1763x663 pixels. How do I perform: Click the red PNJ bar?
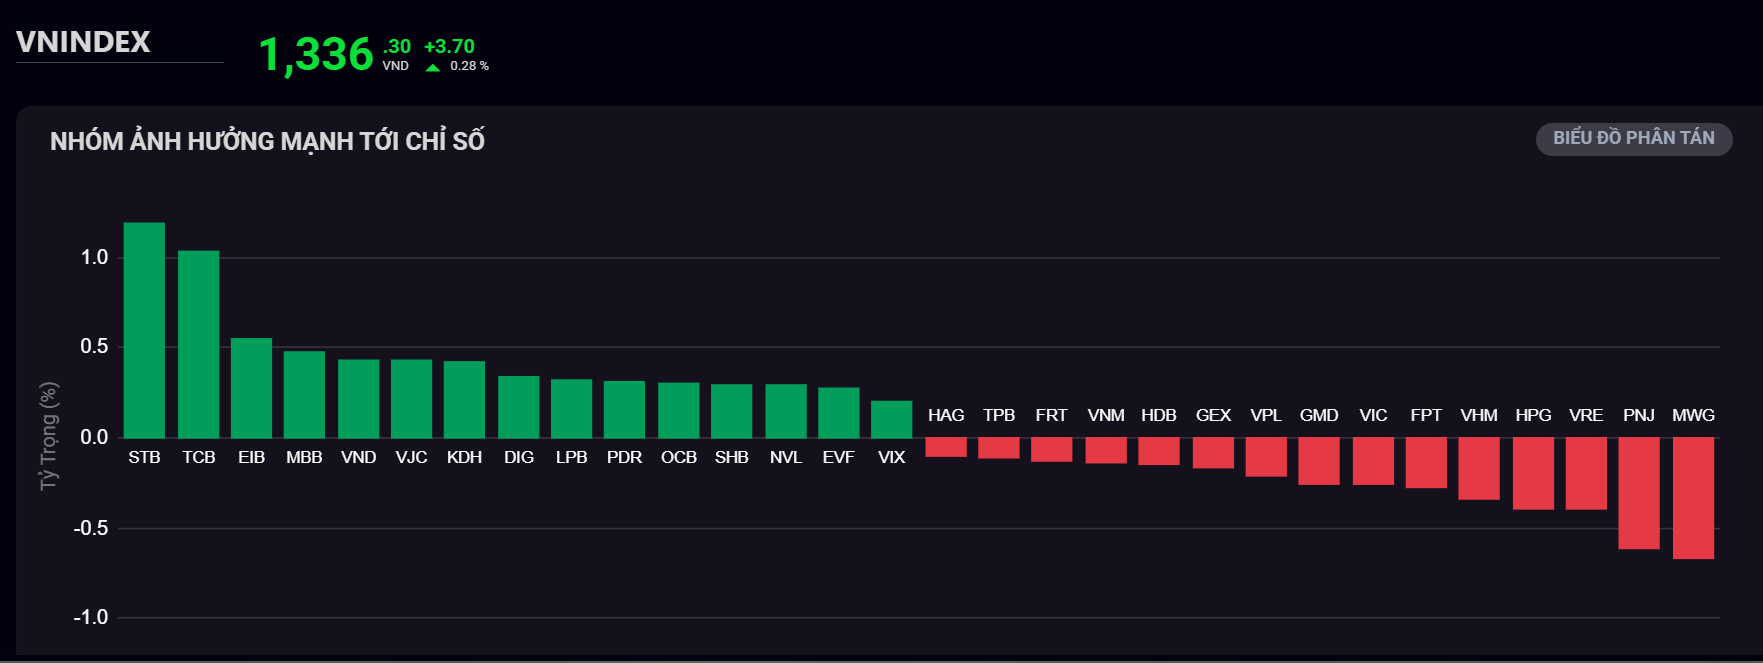coord(1639,493)
